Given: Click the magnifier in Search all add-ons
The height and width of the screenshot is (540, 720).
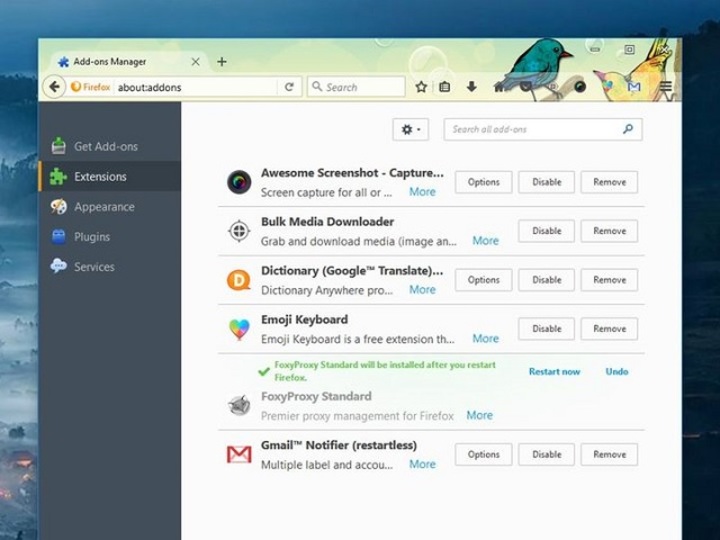Looking at the screenshot, I should [x=628, y=129].
